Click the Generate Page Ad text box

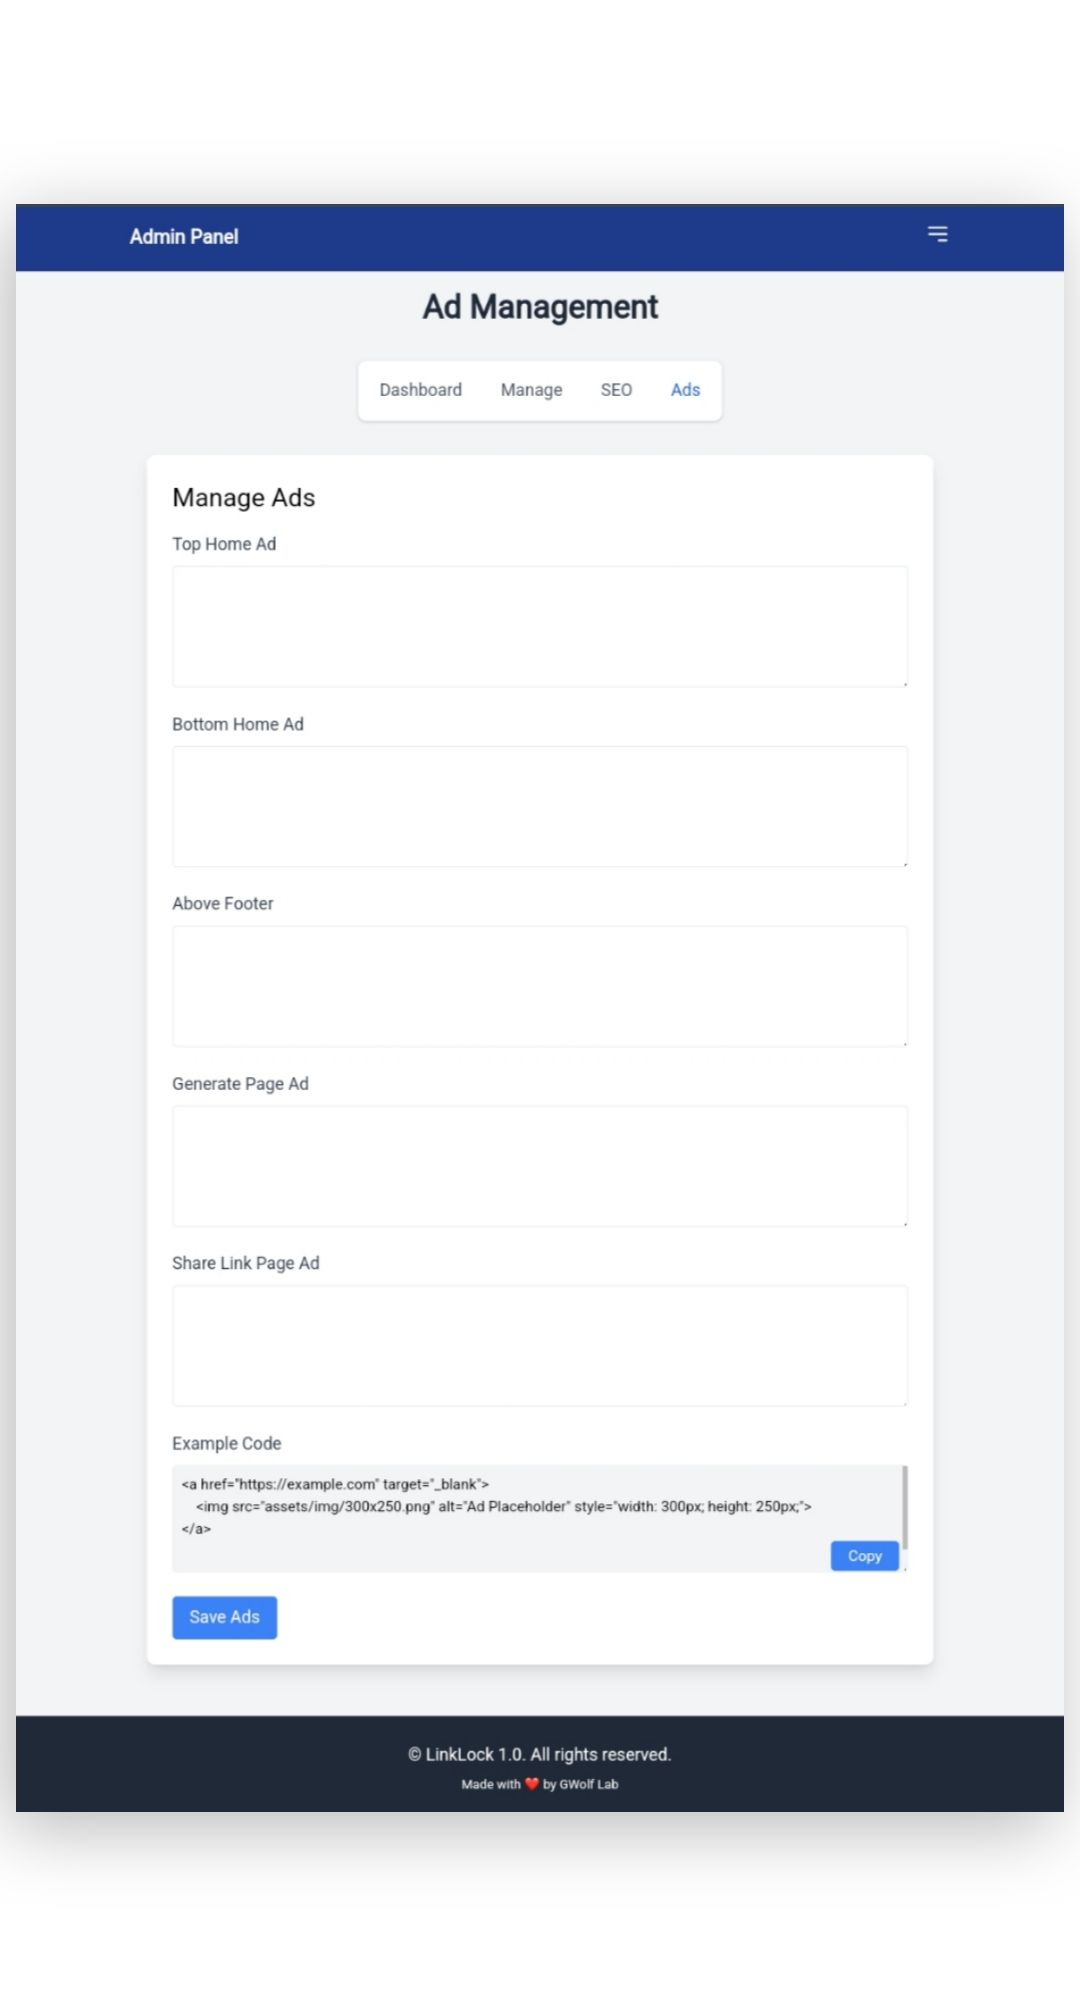[540, 1167]
